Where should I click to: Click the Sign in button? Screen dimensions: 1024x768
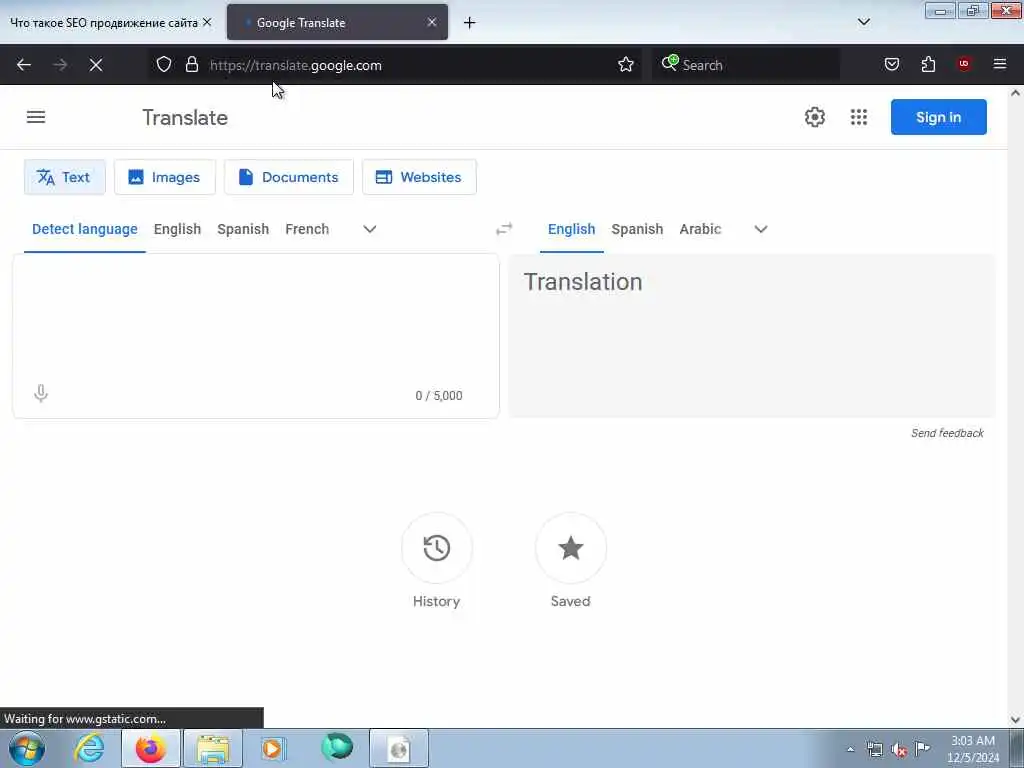(x=938, y=117)
